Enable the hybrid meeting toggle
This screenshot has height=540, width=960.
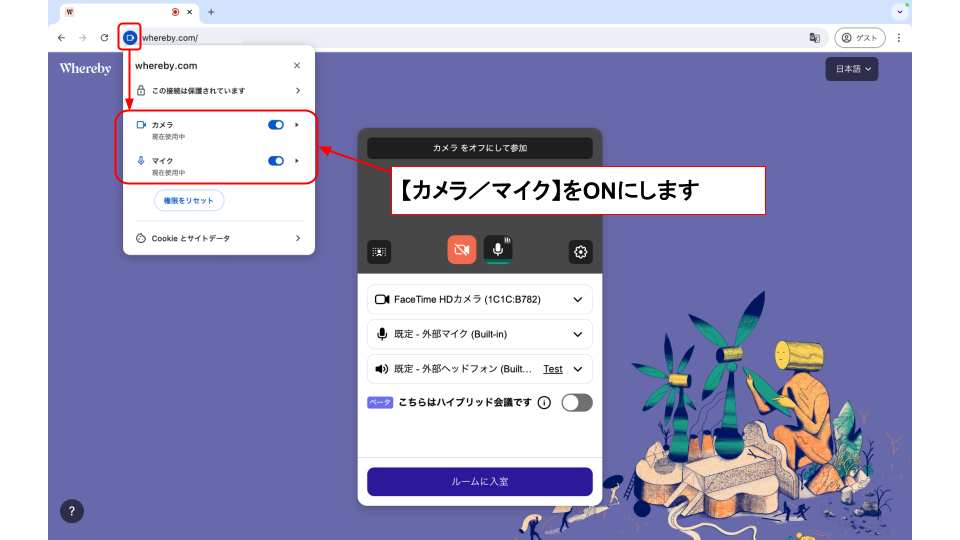point(577,403)
